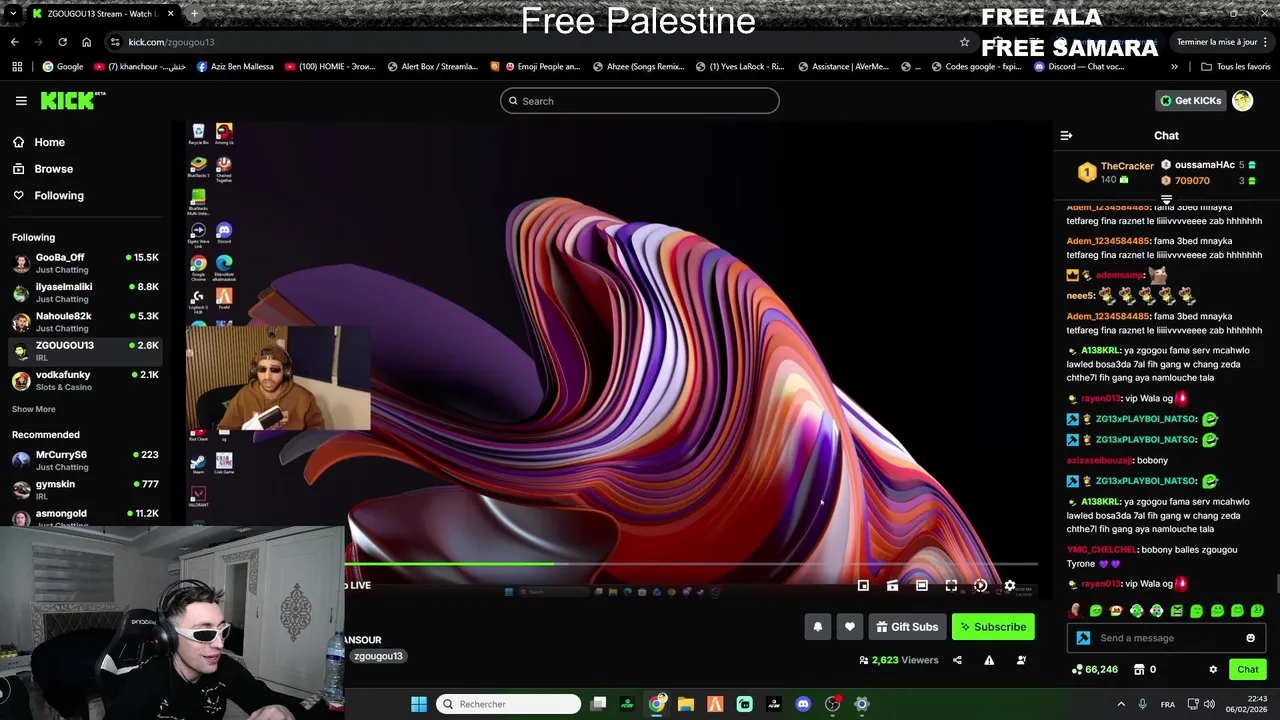Open the channel shop icon showing 0
Viewport: 1280px width, 720px height.
click(x=1144, y=670)
